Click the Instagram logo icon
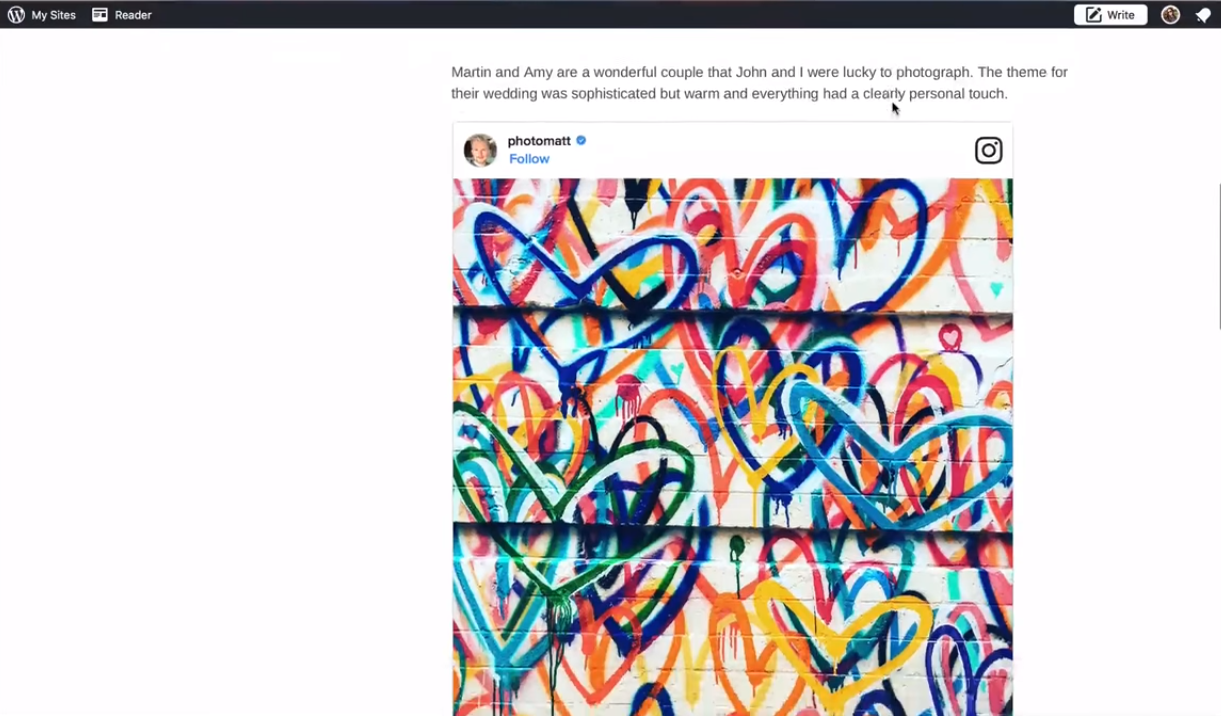This screenshot has width=1221, height=716. coord(988,150)
